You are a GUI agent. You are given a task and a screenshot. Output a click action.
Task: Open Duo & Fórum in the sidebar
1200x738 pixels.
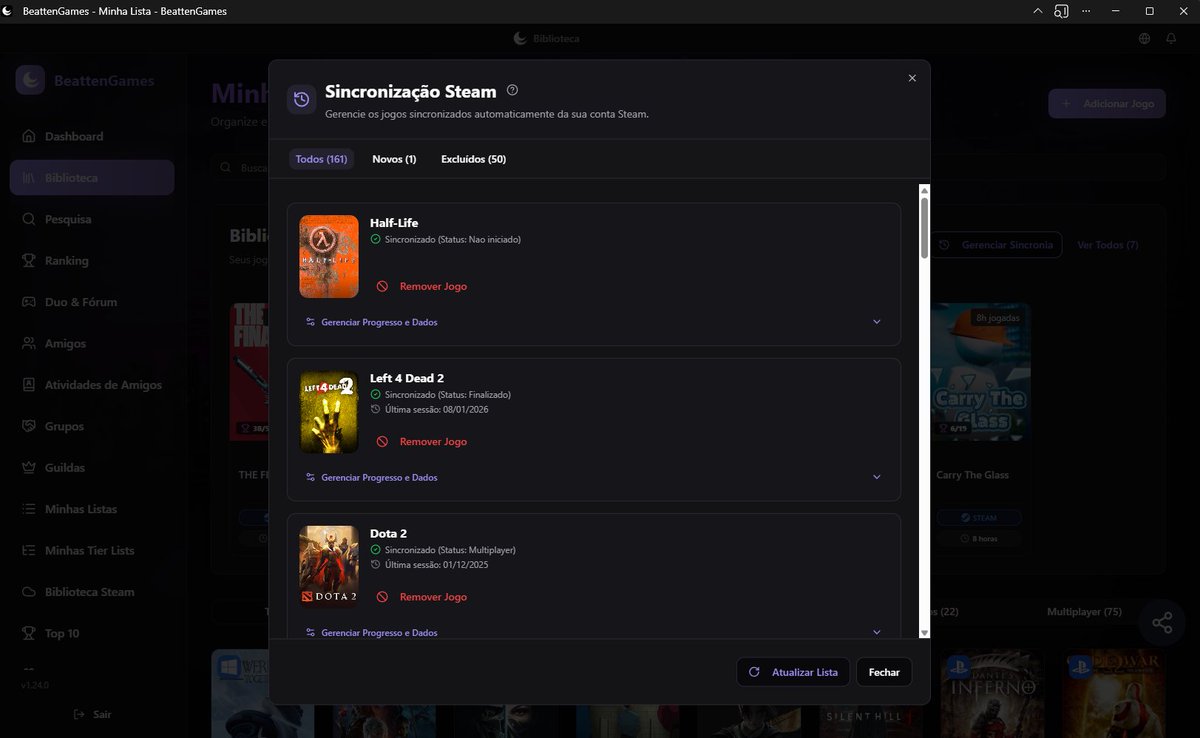point(92,302)
